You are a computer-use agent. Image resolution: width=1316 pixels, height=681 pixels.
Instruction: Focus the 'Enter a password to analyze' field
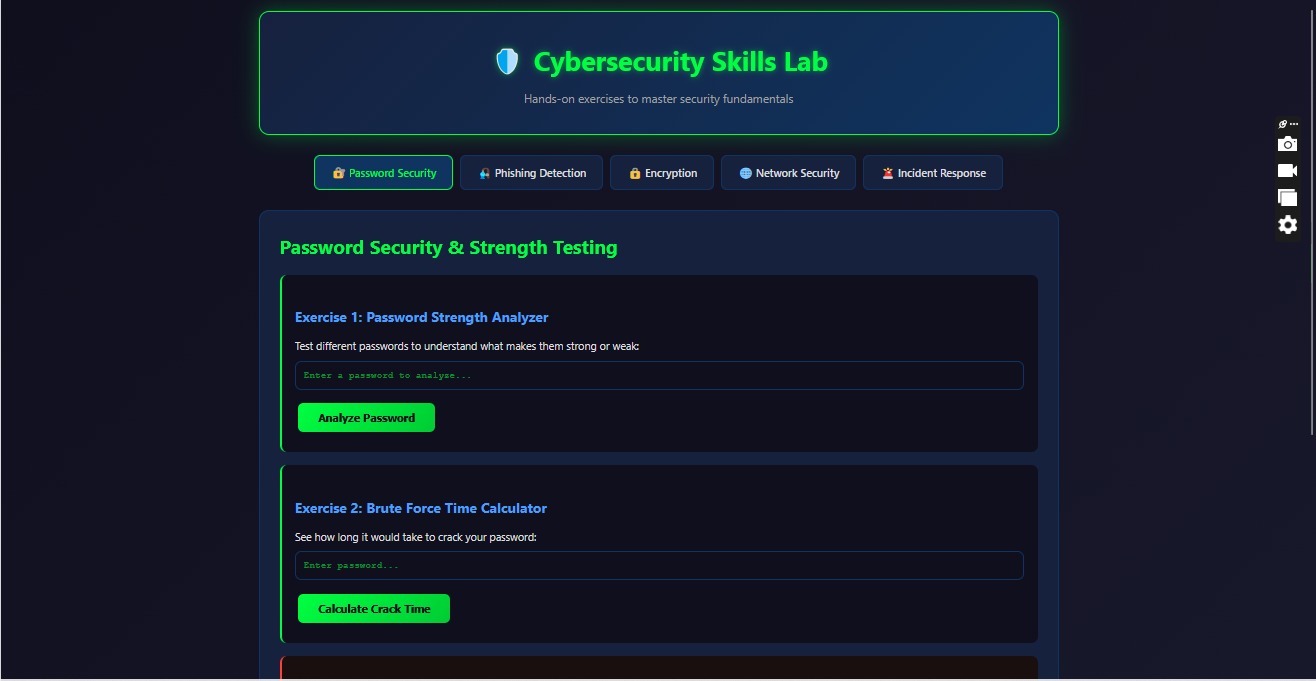click(x=659, y=376)
